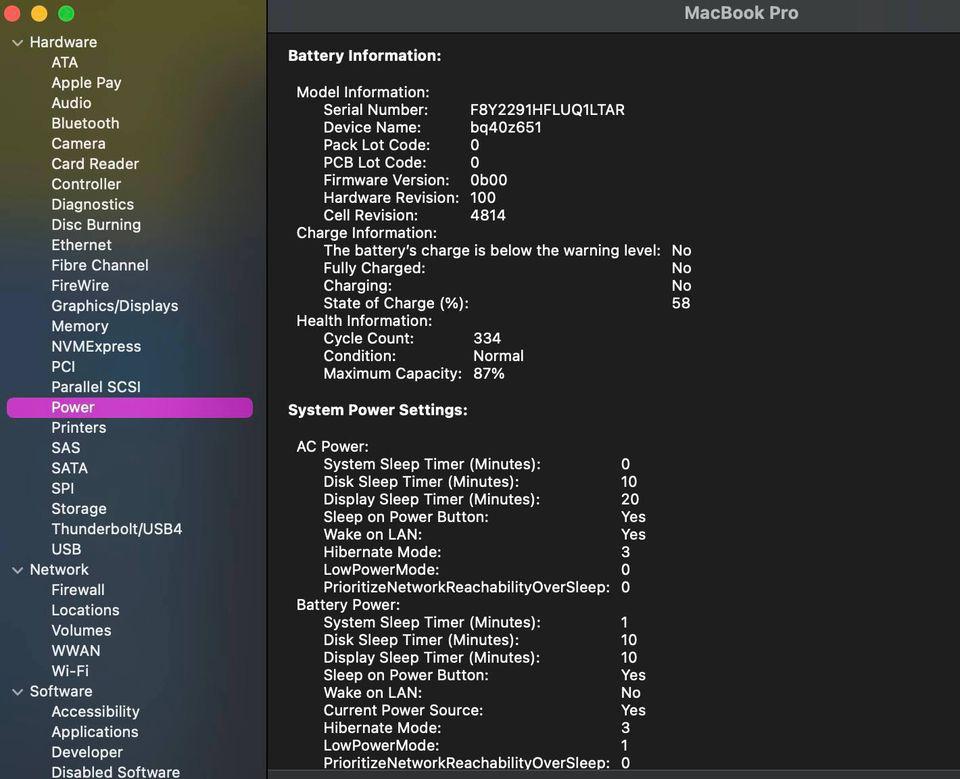Open the Card Reader entry
Viewport: 960px width, 779px height.
95,164
